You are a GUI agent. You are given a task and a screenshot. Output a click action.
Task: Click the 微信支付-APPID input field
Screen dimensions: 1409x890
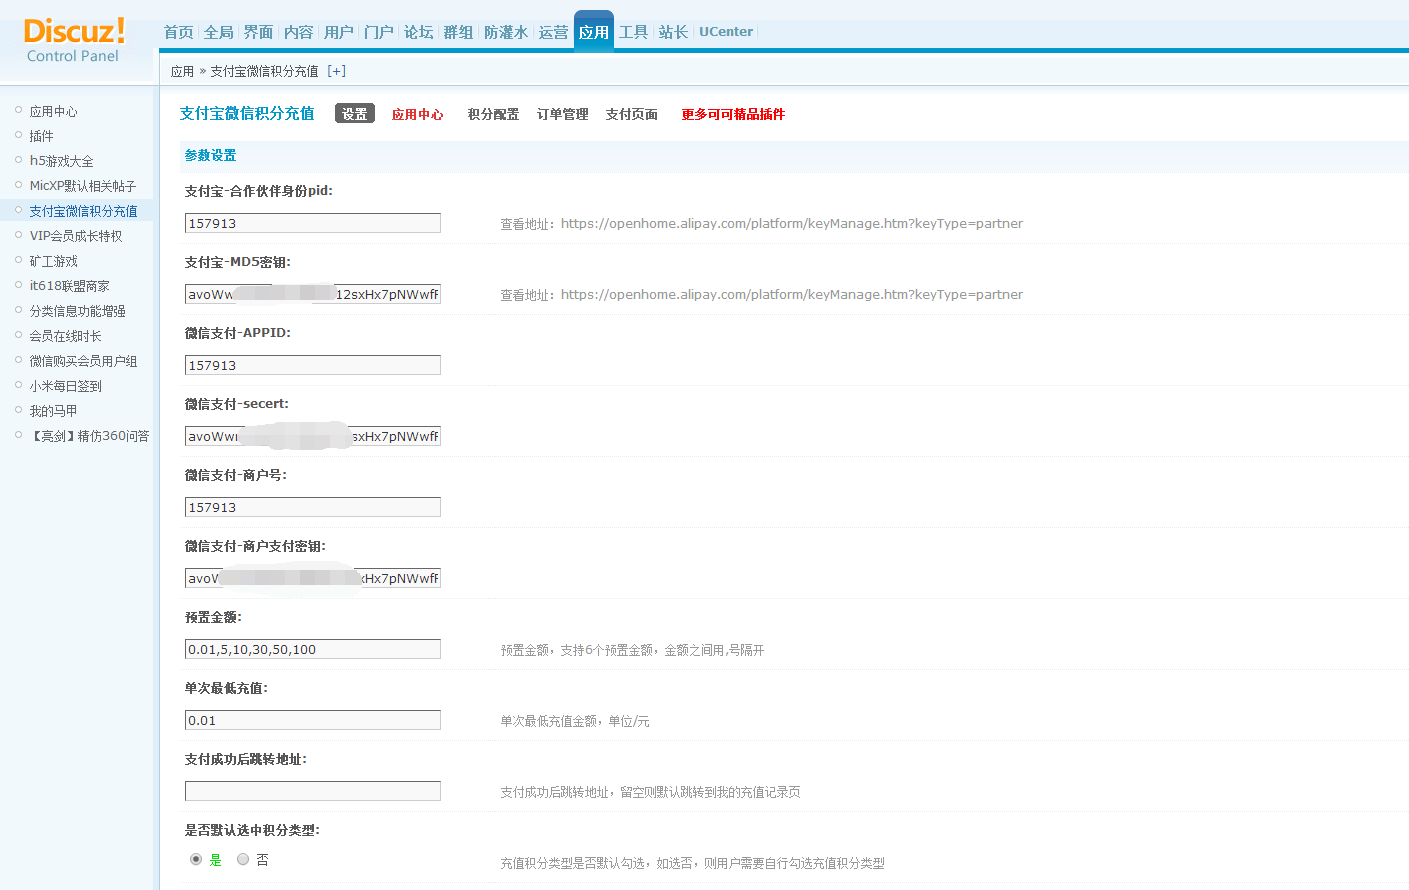[313, 365]
